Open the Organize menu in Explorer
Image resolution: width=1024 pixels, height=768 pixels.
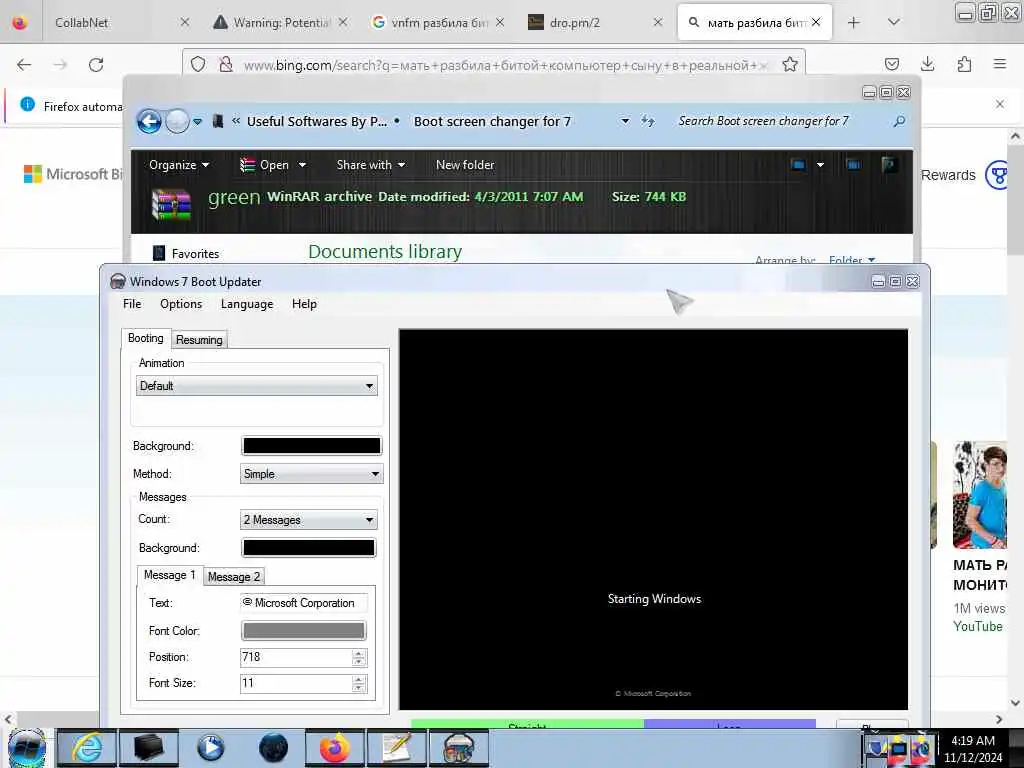click(x=179, y=165)
